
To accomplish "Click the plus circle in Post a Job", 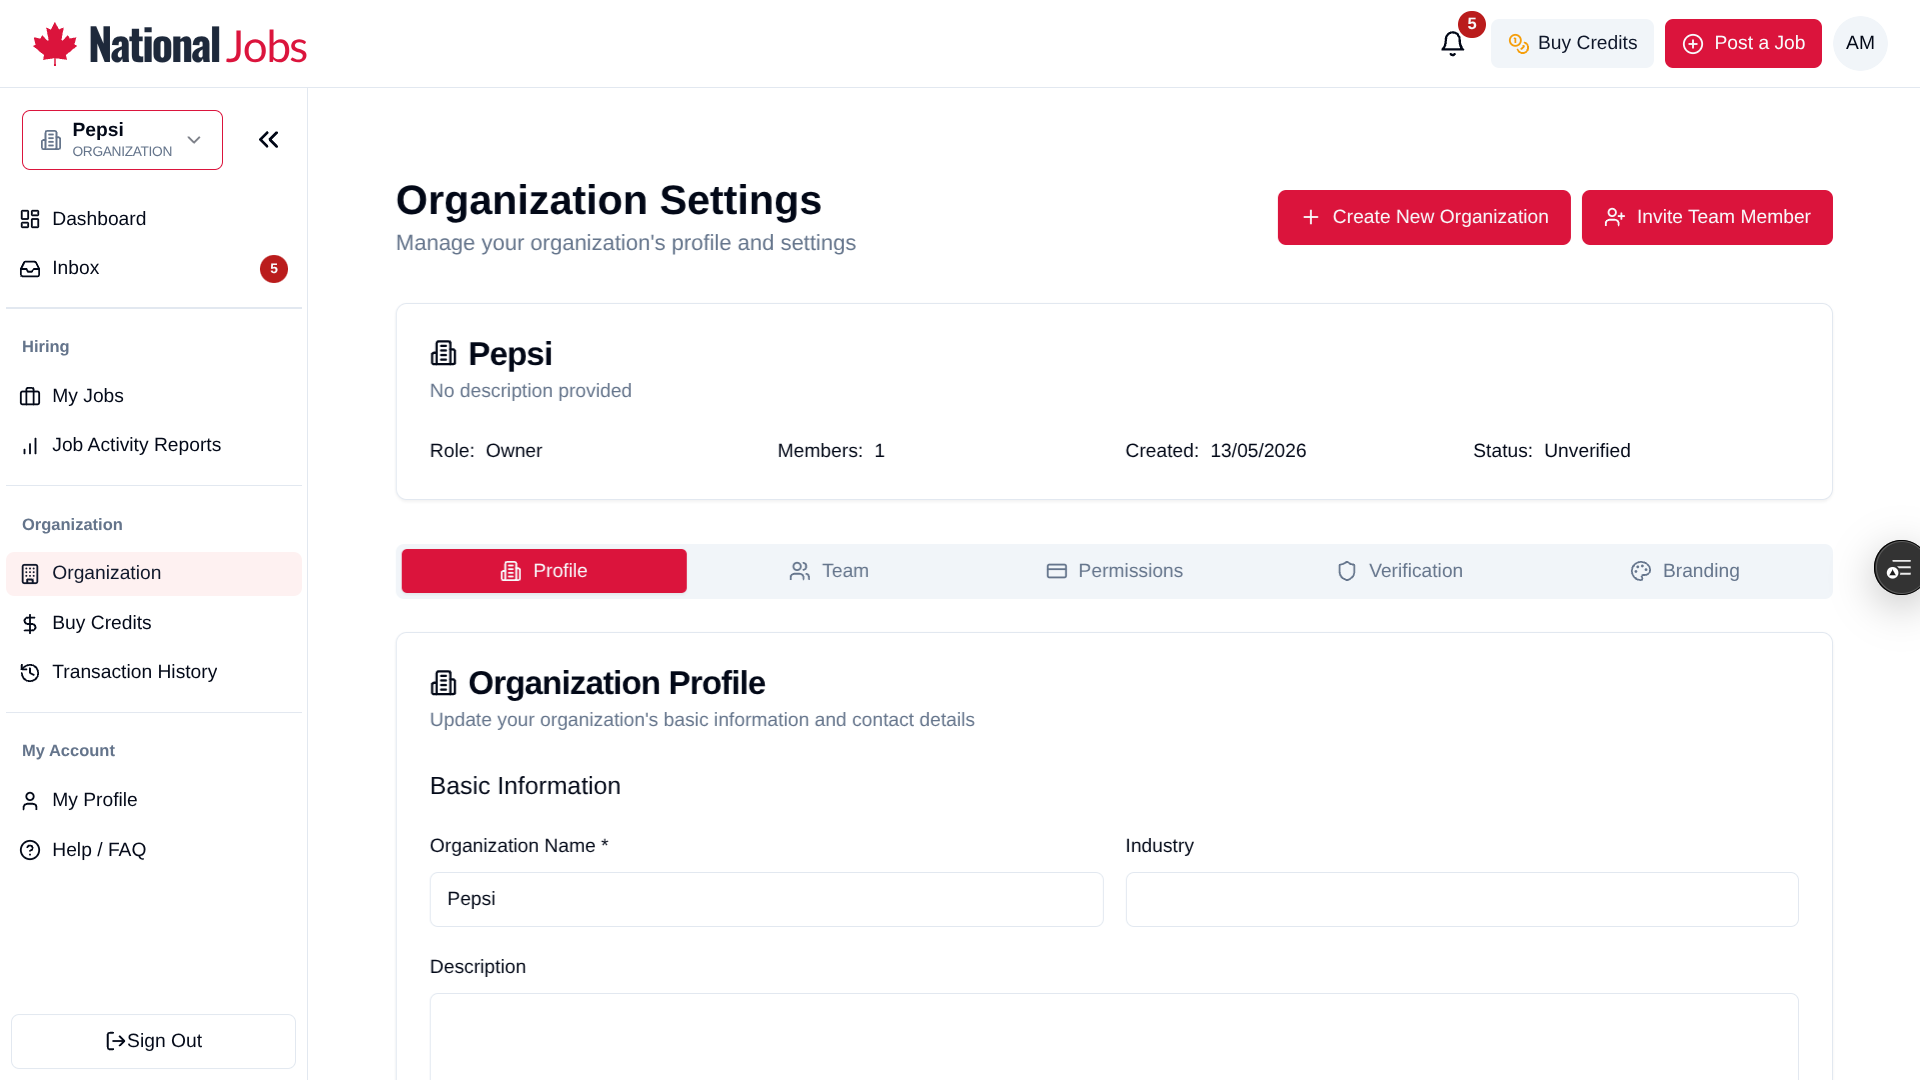I will [x=1693, y=44].
